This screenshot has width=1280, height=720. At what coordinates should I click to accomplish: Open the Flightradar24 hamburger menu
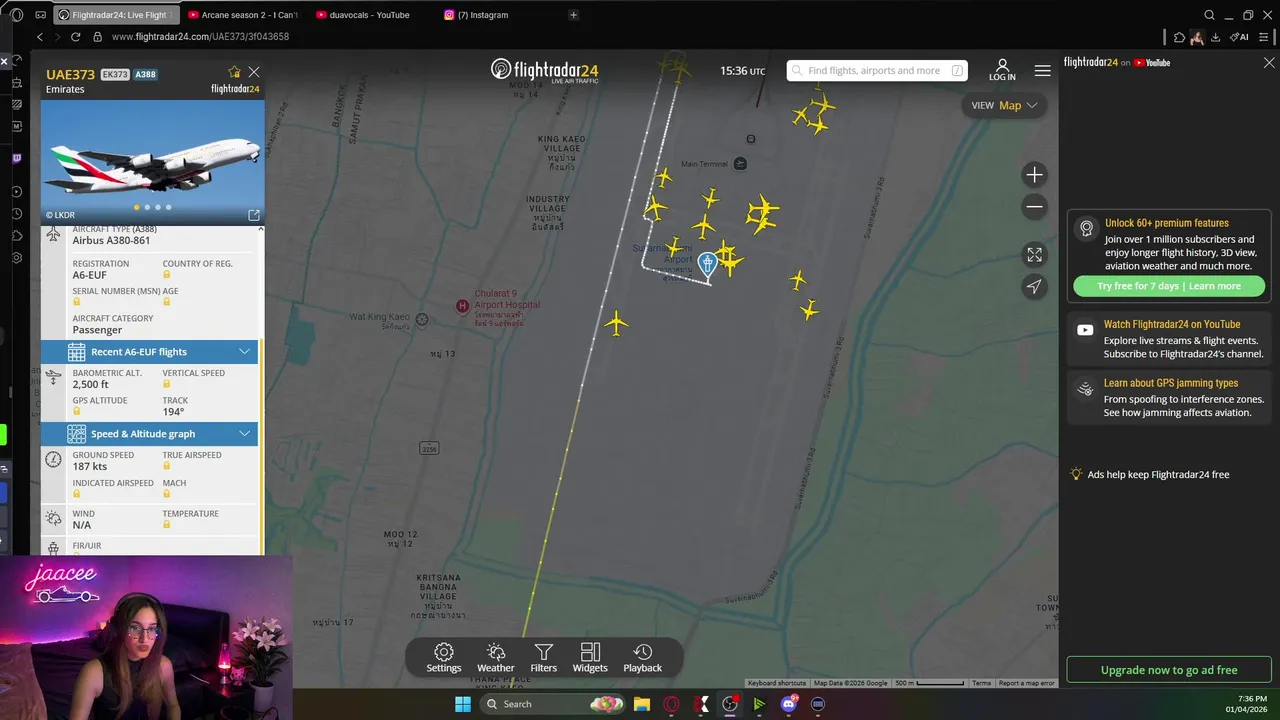tap(1042, 70)
